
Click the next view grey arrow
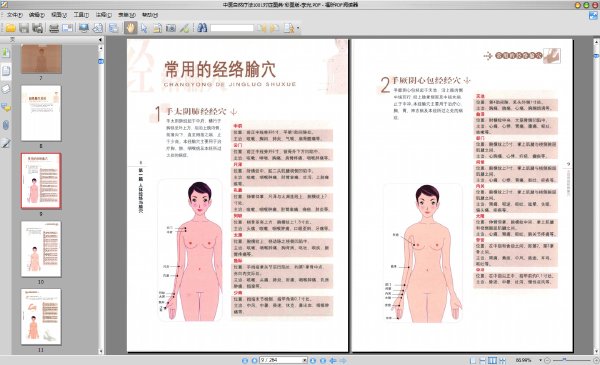click(x=343, y=360)
